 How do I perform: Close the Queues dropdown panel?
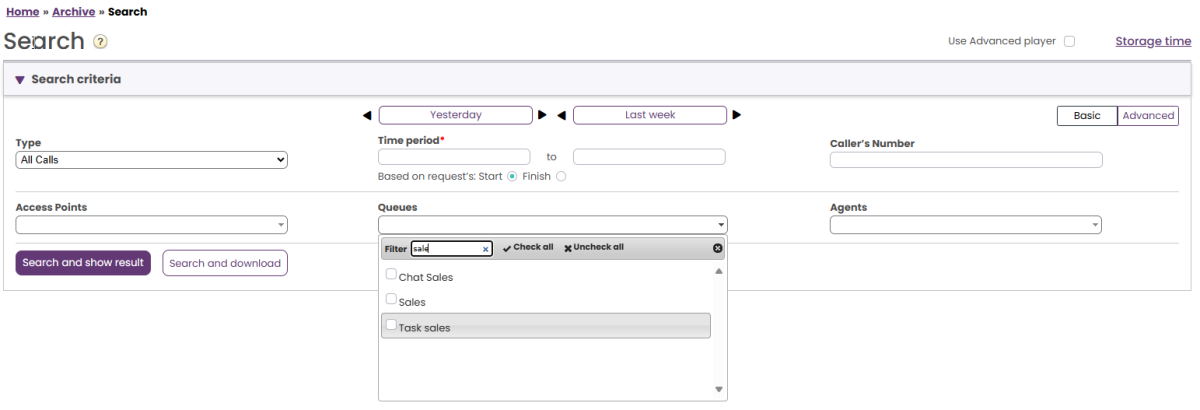717,248
